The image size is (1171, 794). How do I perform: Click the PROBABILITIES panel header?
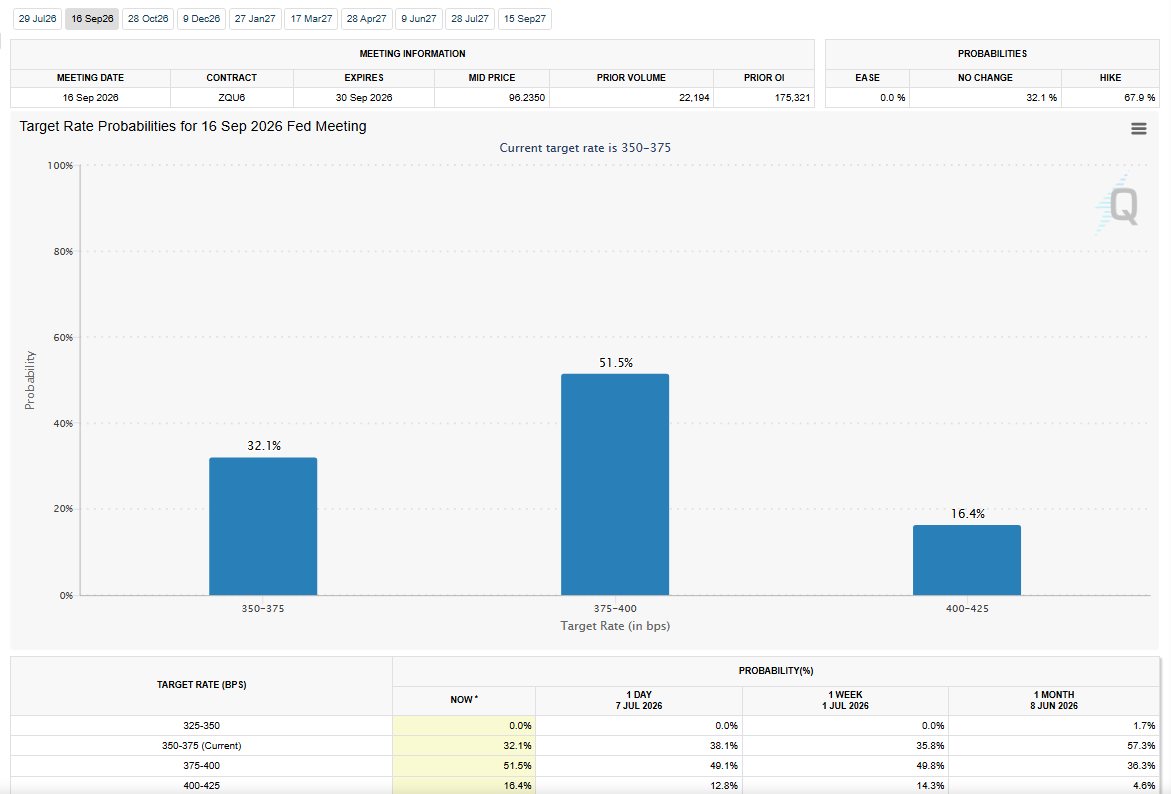992,54
